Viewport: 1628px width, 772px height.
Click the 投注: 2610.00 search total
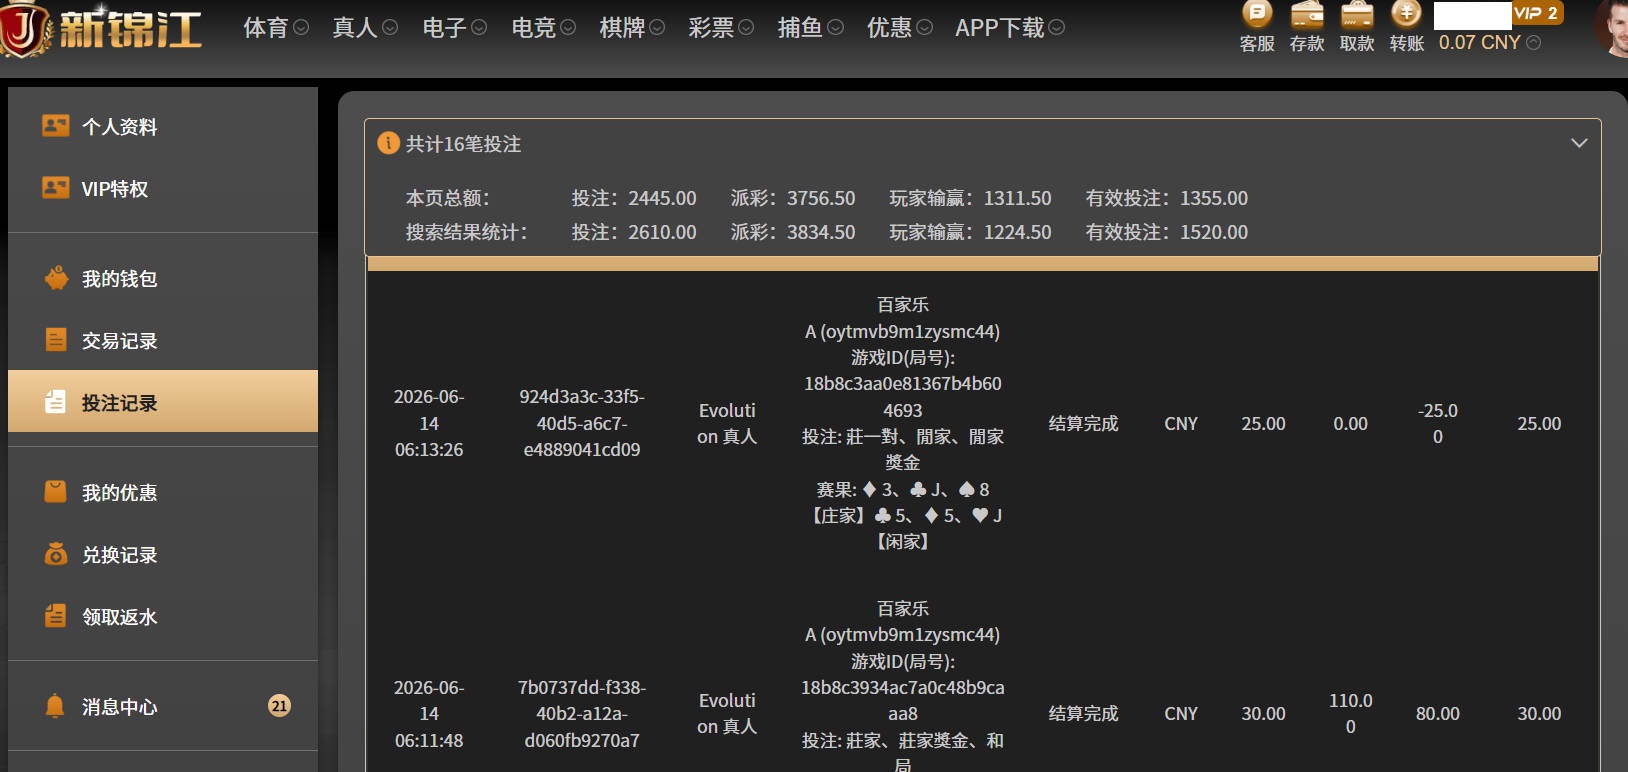click(634, 232)
